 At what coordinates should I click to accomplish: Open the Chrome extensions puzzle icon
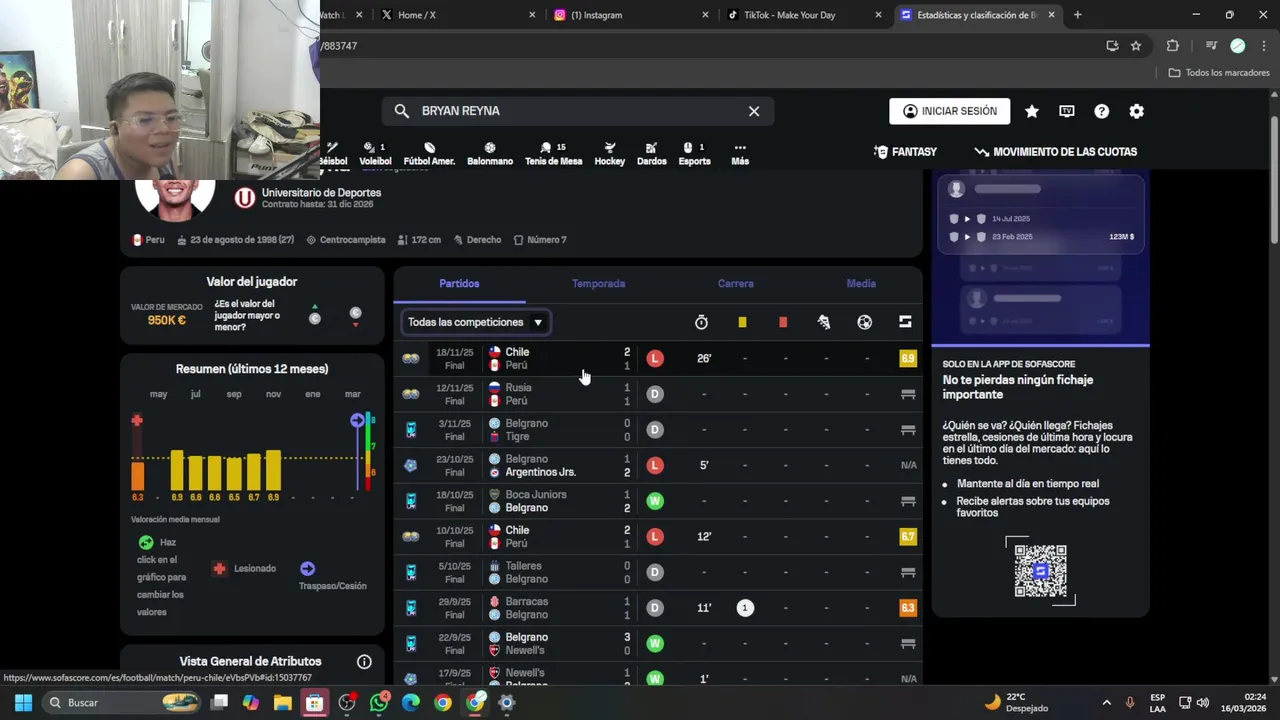[1173, 46]
